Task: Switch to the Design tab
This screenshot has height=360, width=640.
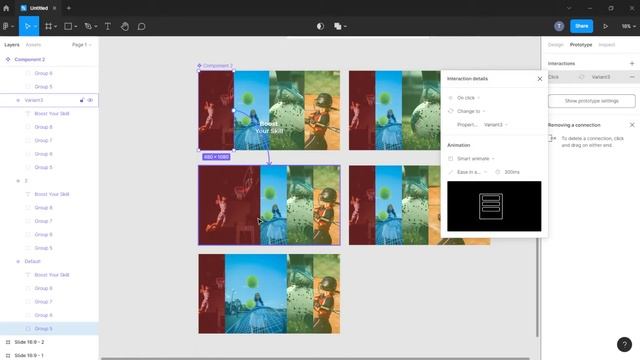Action: [555, 44]
